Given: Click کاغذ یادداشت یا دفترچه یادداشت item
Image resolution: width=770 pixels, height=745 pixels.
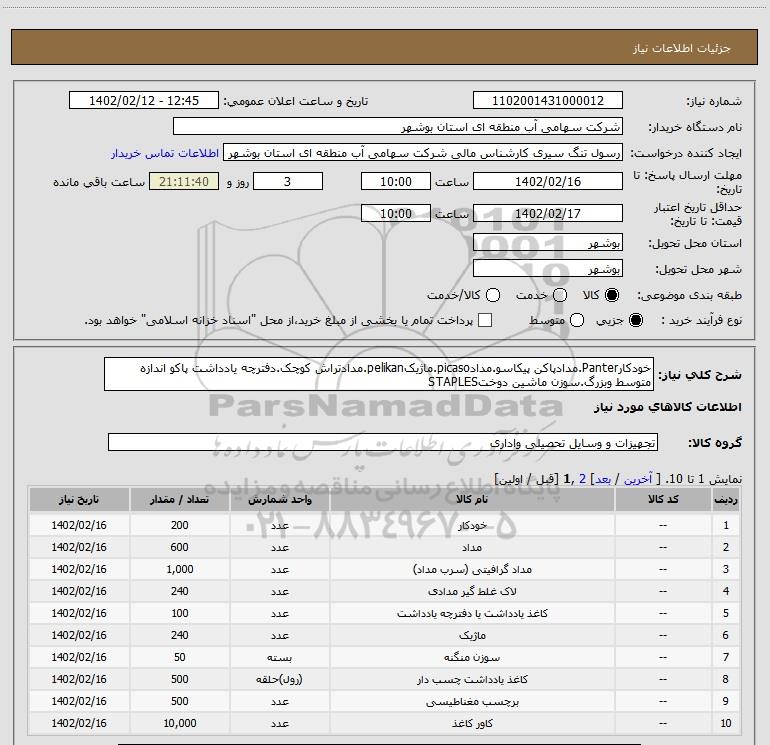Looking at the screenshot, I should pos(472,613).
